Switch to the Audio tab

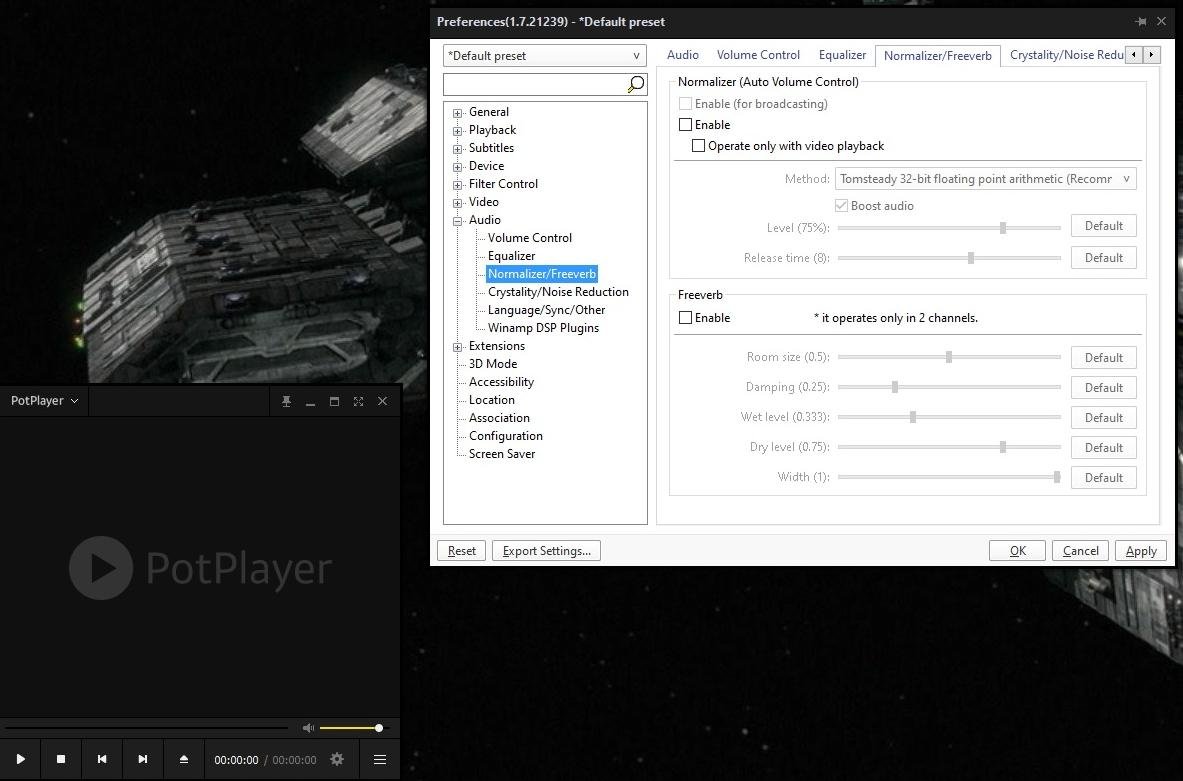(x=683, y=55)
